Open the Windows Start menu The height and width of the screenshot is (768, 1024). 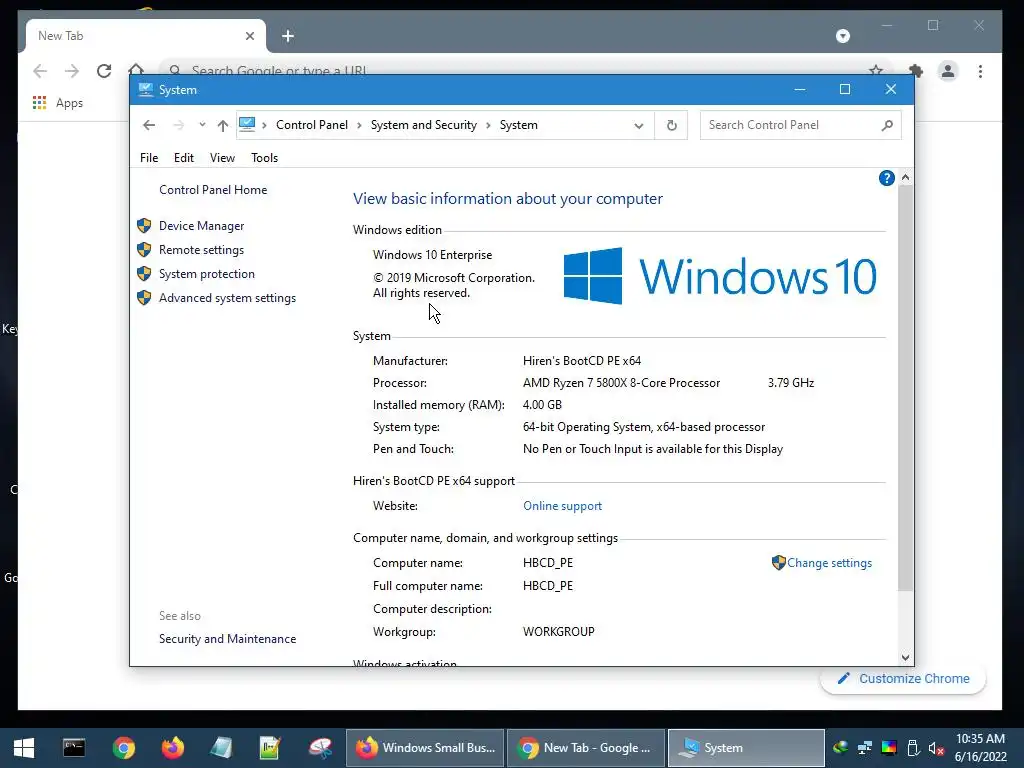[24, 748]
